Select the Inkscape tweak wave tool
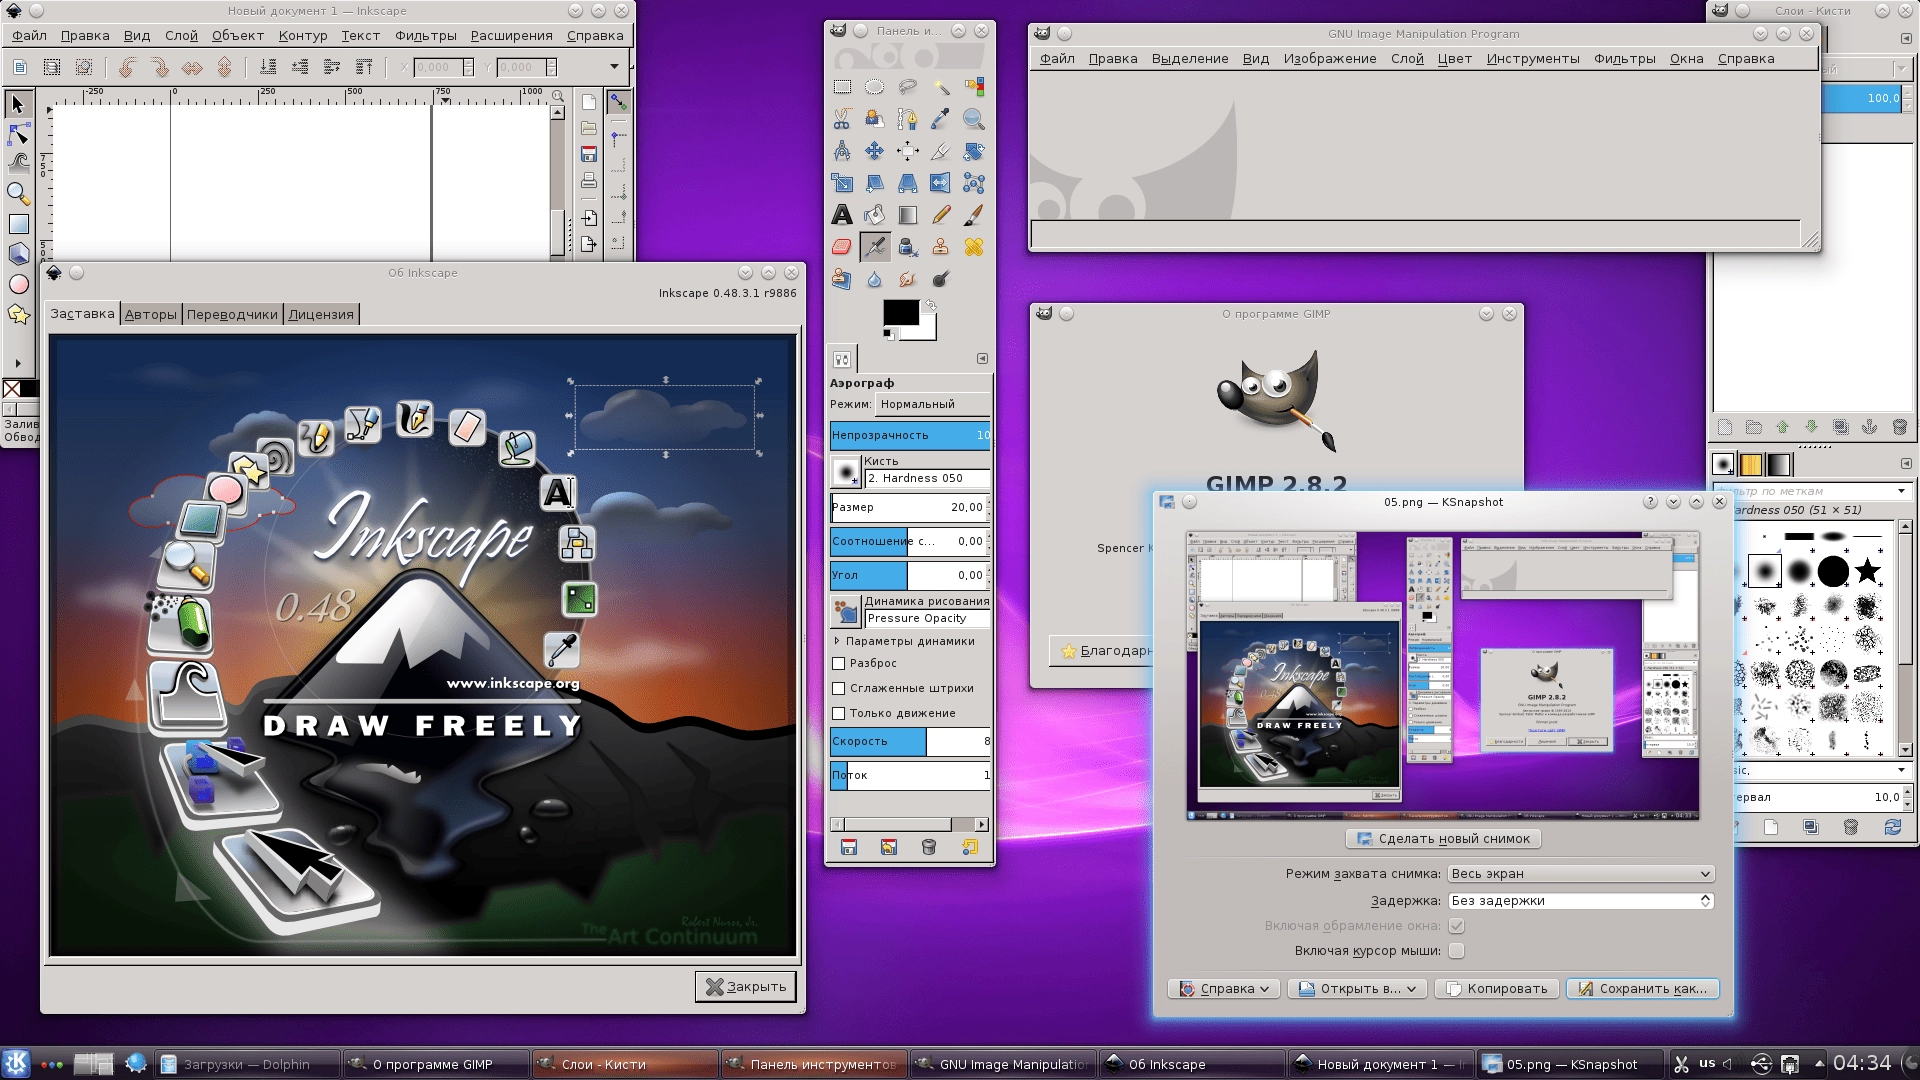Image resolution: width=1920 pixels, height=1080 pixels. (x=18, y=162)
